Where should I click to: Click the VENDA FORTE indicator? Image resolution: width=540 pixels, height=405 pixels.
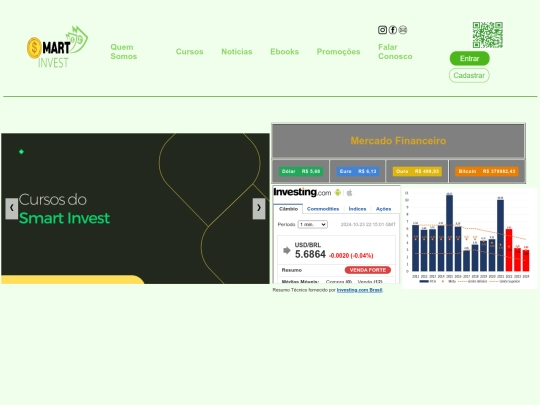tap(368, 270)
